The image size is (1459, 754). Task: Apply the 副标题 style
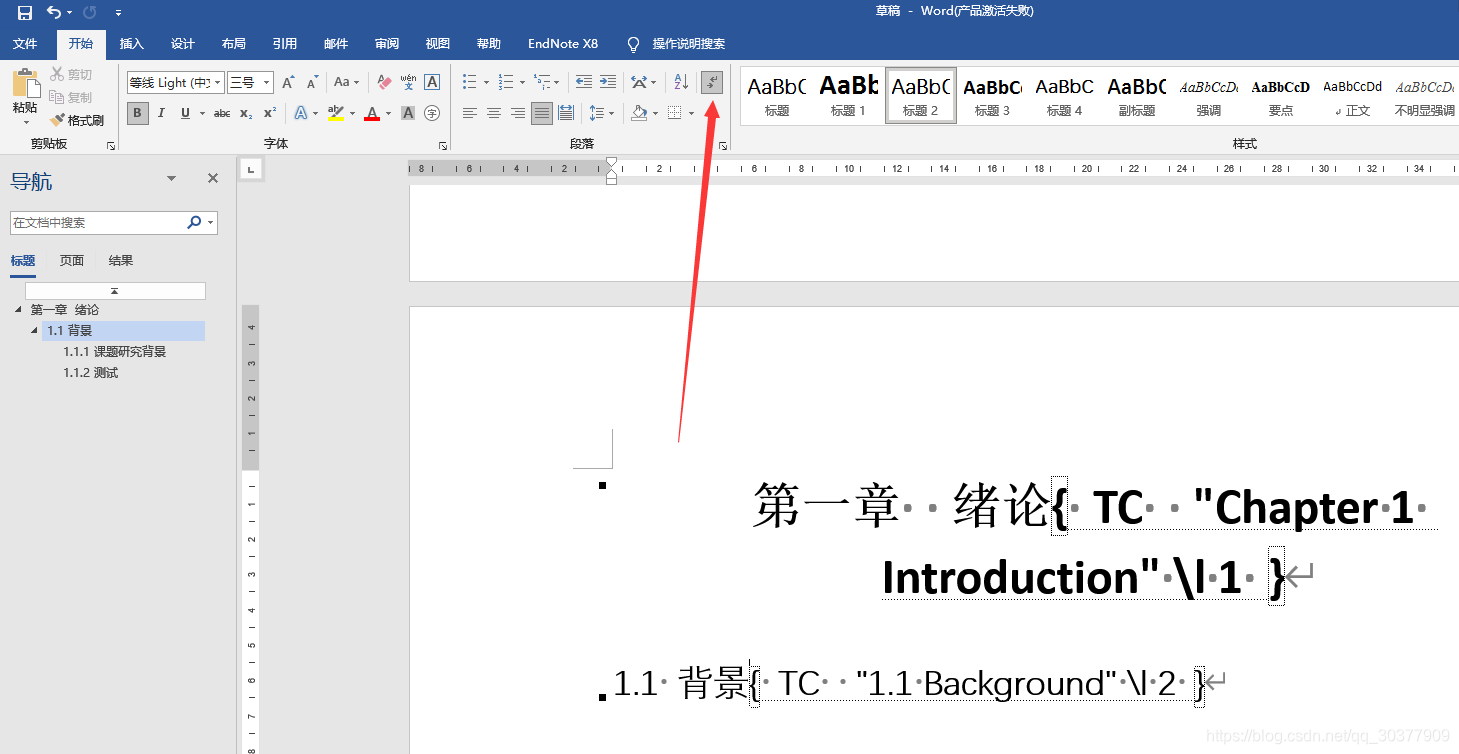(1136, 96)
